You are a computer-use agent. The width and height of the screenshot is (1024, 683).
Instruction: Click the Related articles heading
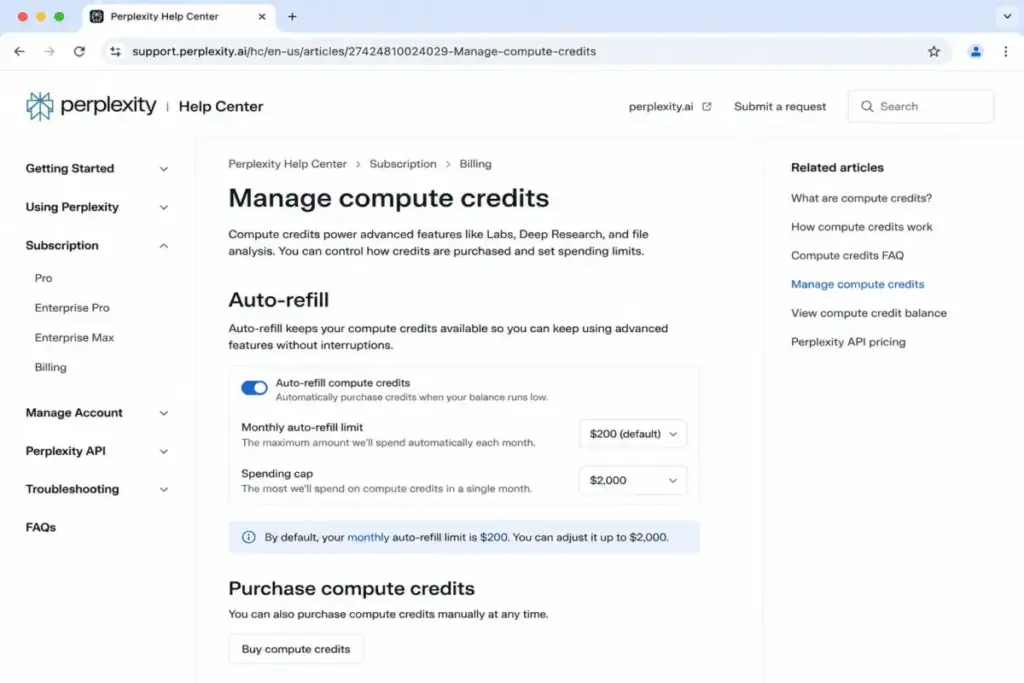click(837, 168)
